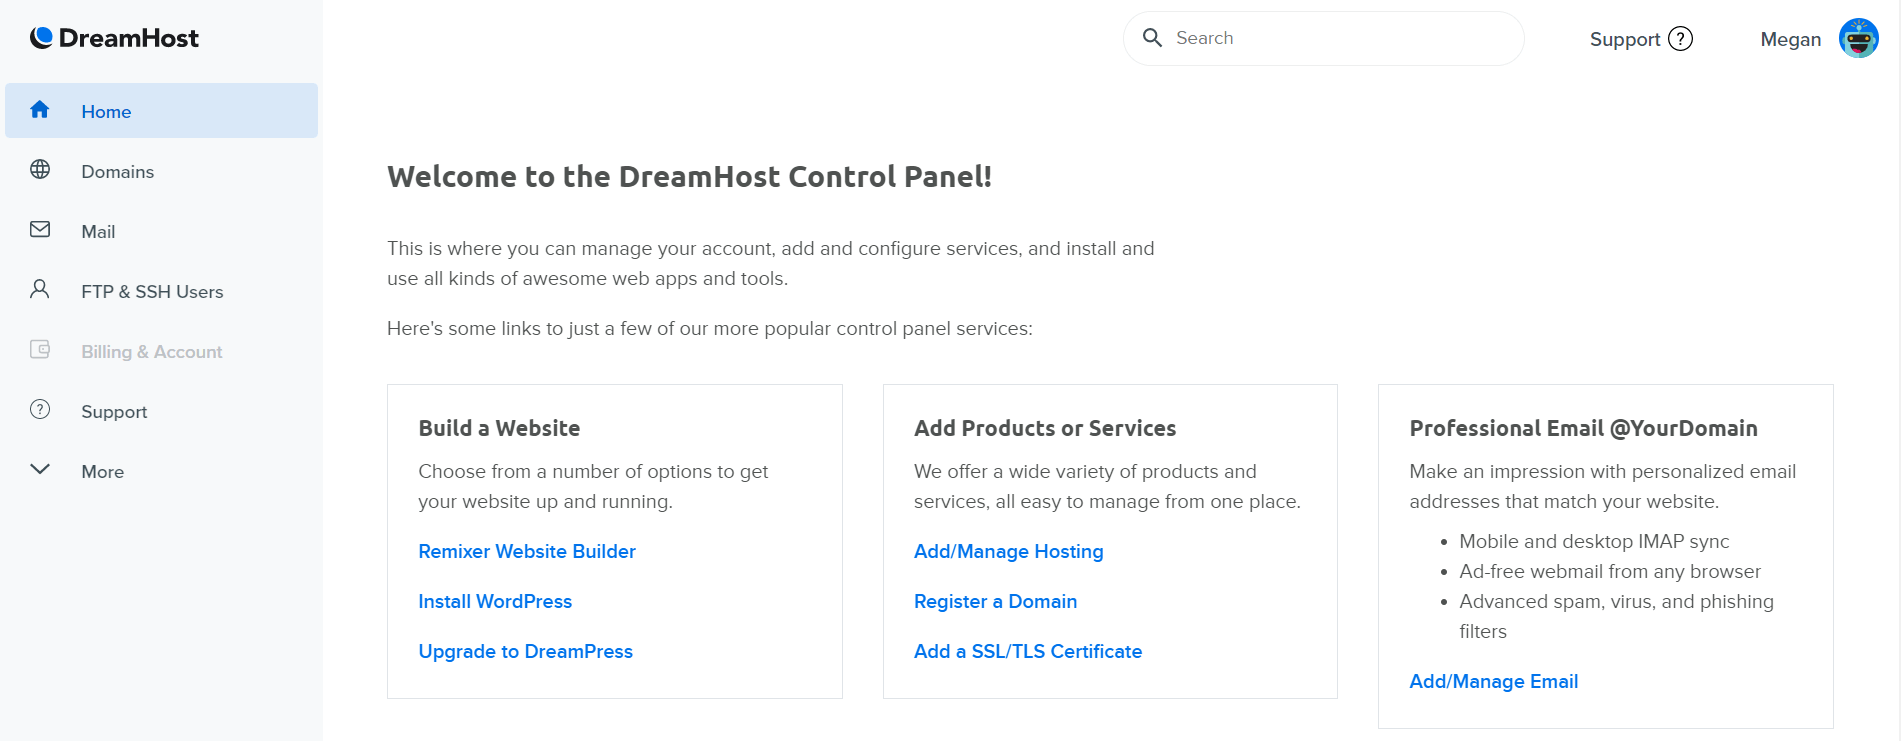Click Add/Manage Hosting link
Image resolution: width=1901 pixels, height=741 pixels.
pyautogui.click(x=1008, y=552)
